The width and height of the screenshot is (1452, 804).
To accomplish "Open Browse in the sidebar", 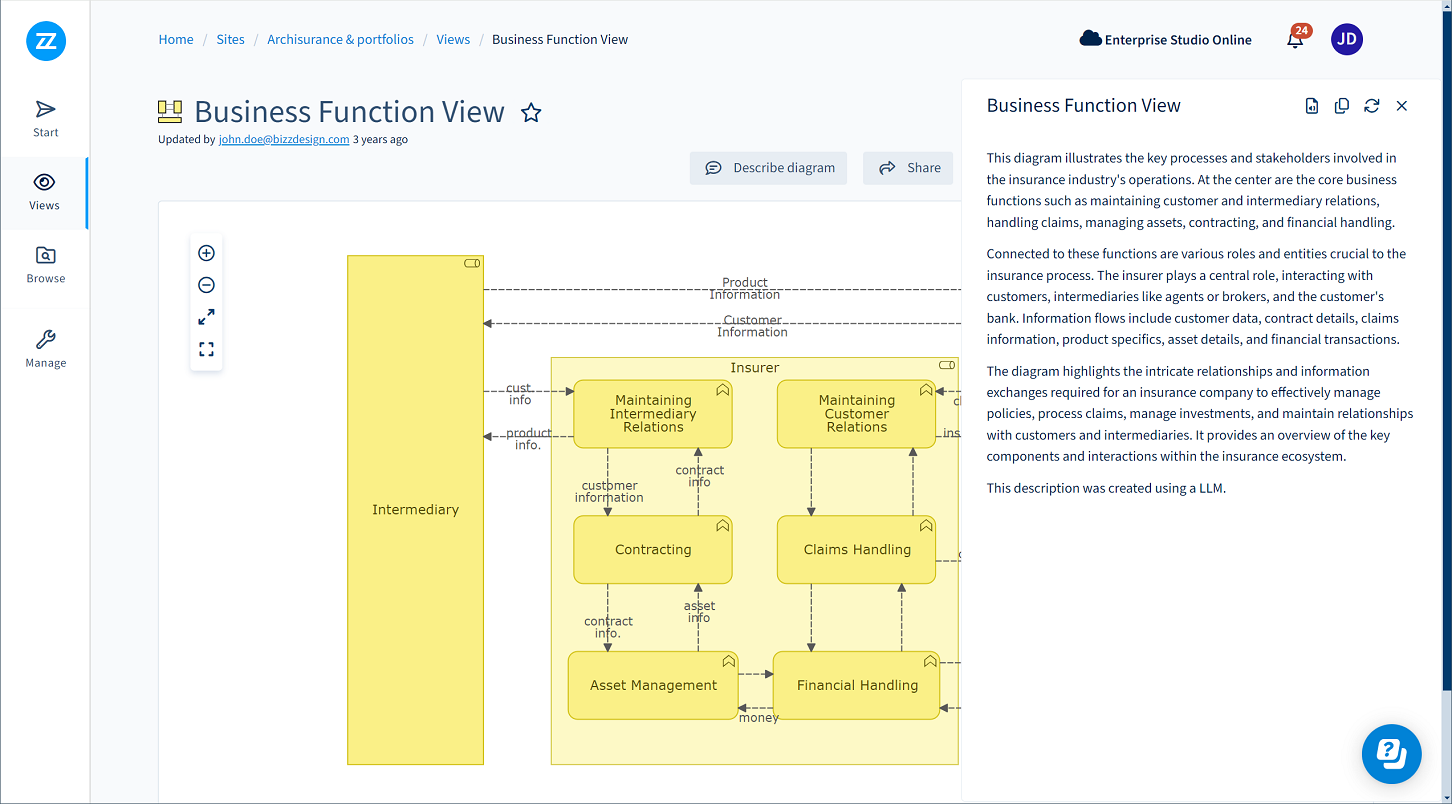I will 45,265.
